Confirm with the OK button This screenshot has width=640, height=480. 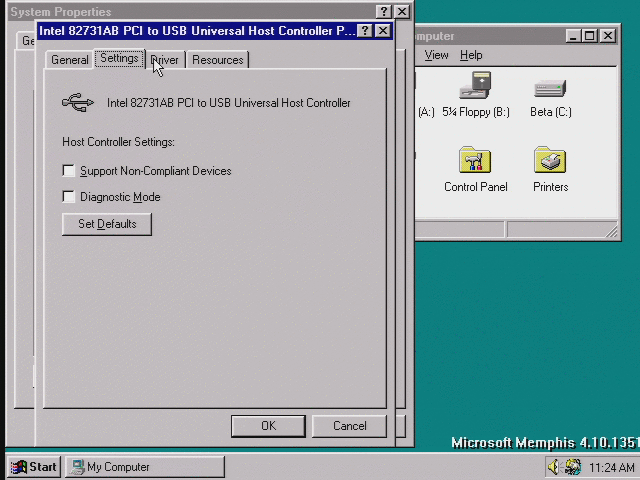[x=268, y=426]
